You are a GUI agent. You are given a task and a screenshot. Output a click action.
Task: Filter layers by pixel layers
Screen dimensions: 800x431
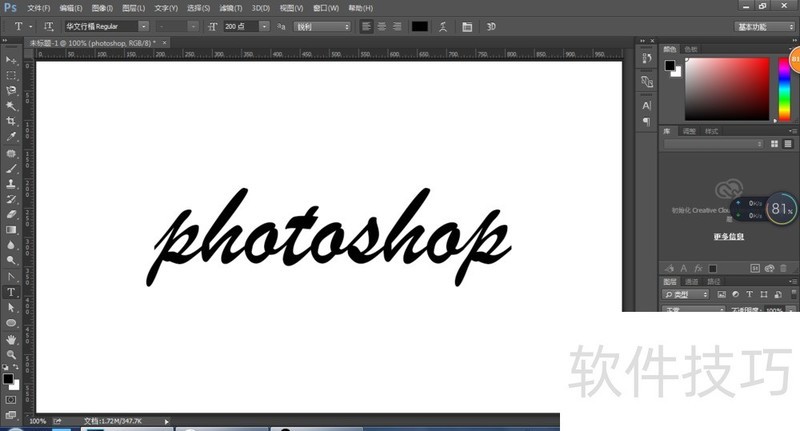[x=721, y=294]
